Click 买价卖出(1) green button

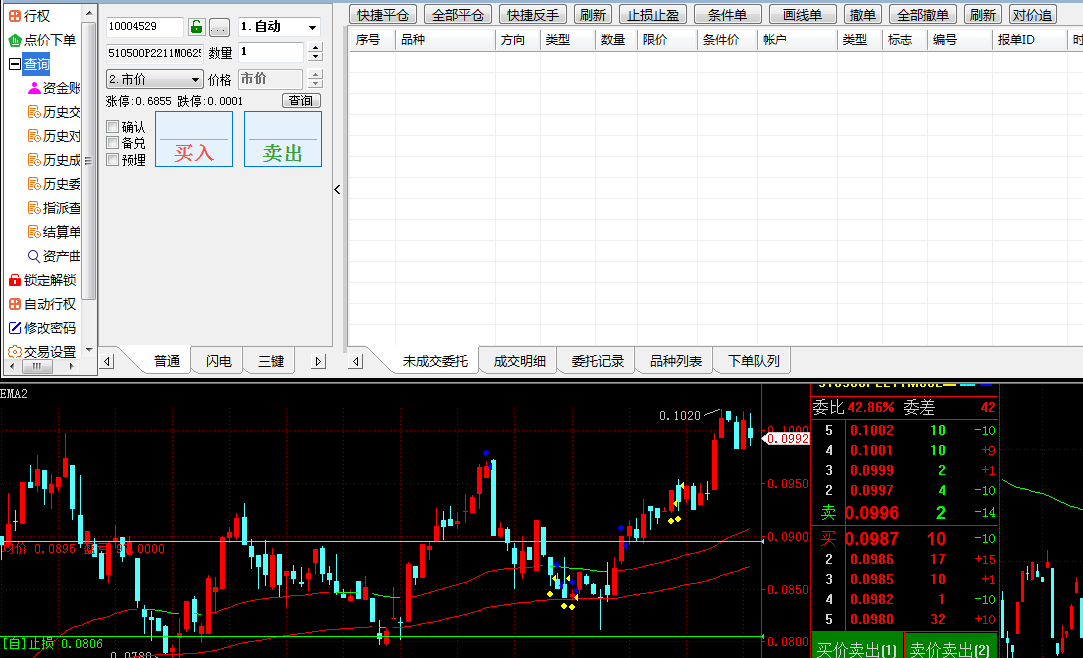(x=856, y=648)
